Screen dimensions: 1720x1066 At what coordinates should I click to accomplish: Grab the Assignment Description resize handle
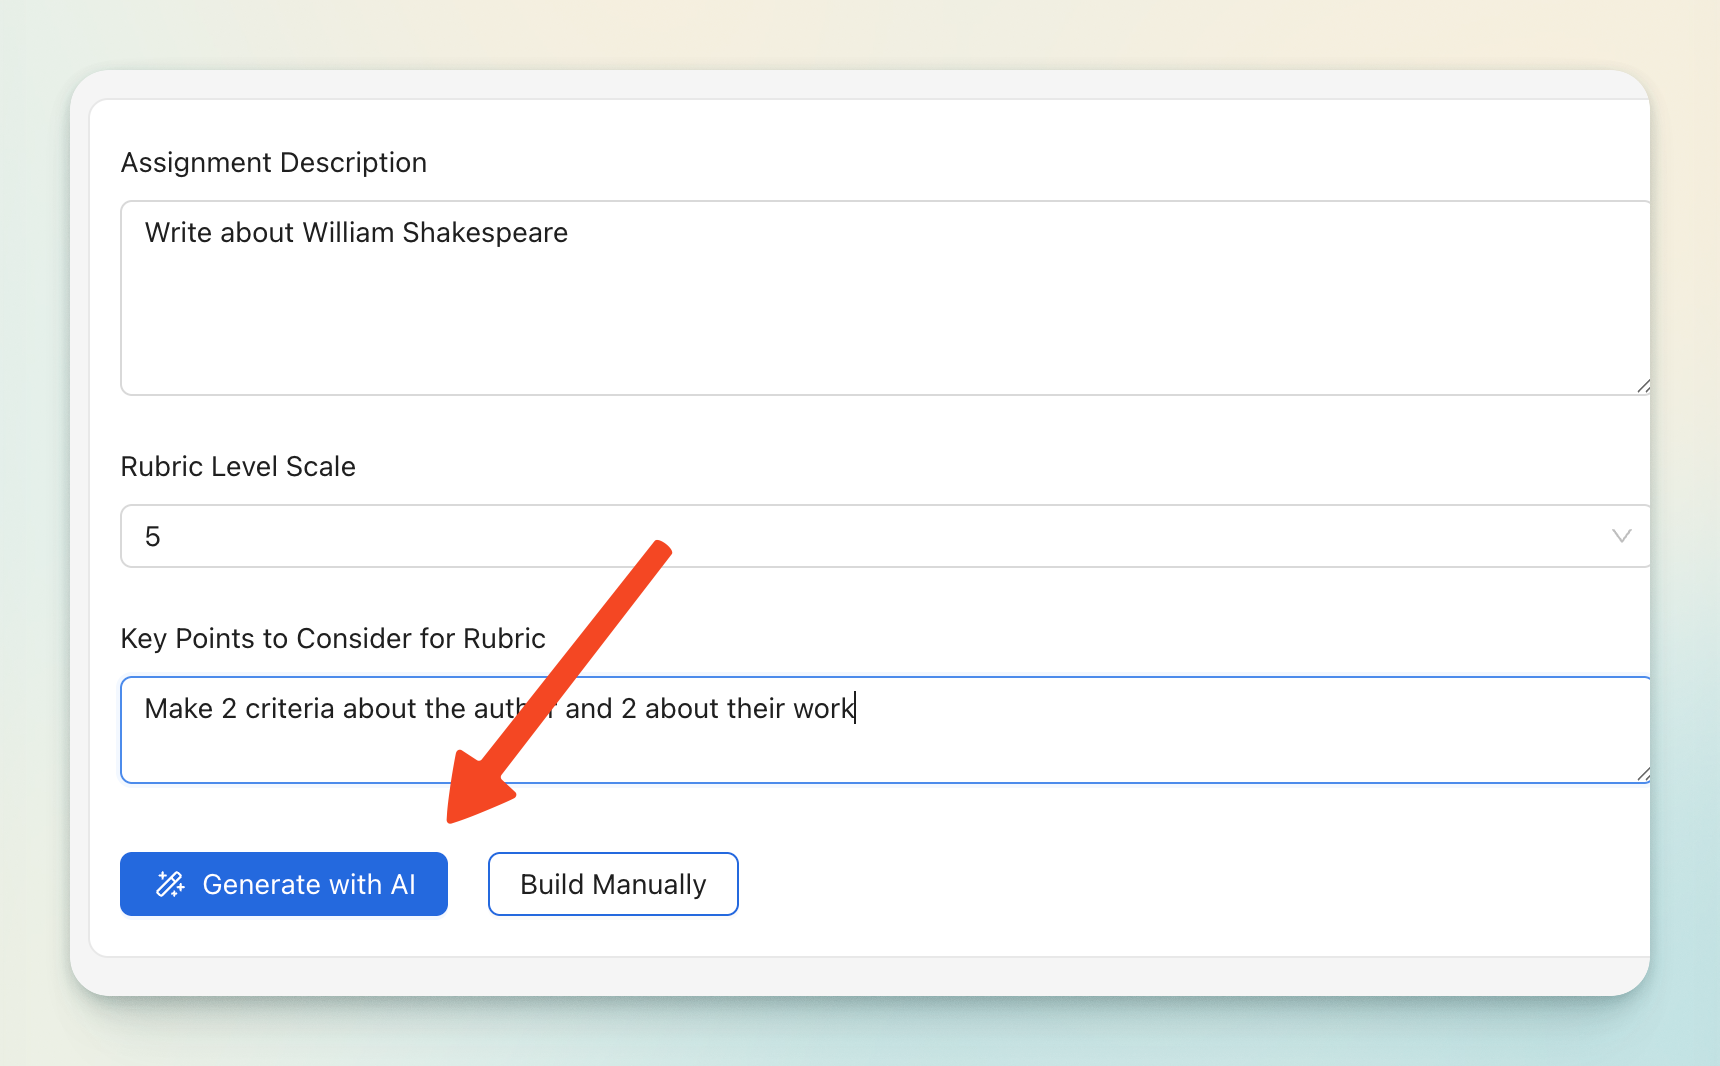tap(1642, 386)
